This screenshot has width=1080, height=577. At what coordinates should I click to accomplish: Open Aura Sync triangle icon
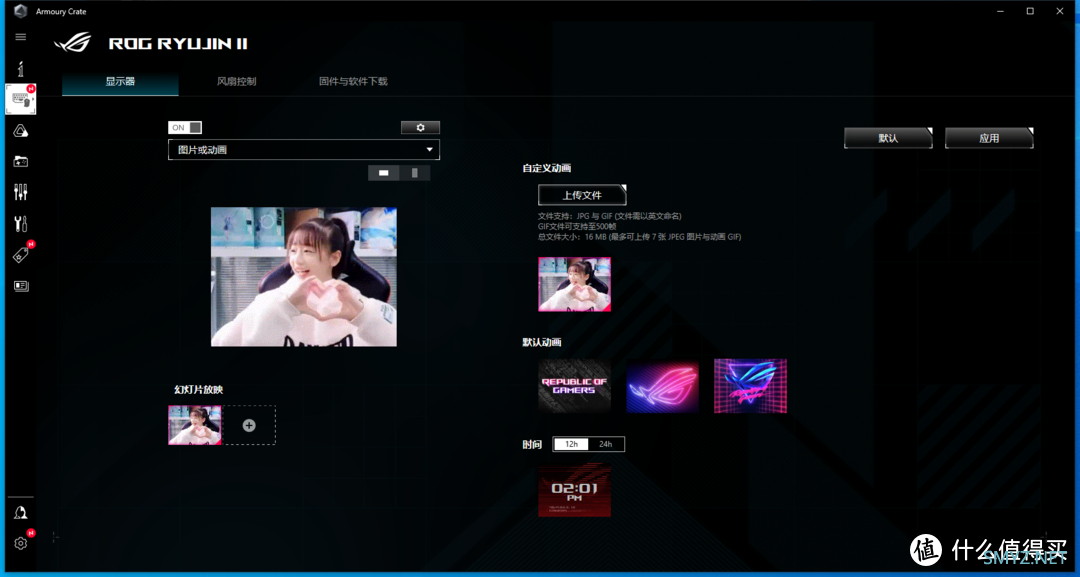coord(21,131)
